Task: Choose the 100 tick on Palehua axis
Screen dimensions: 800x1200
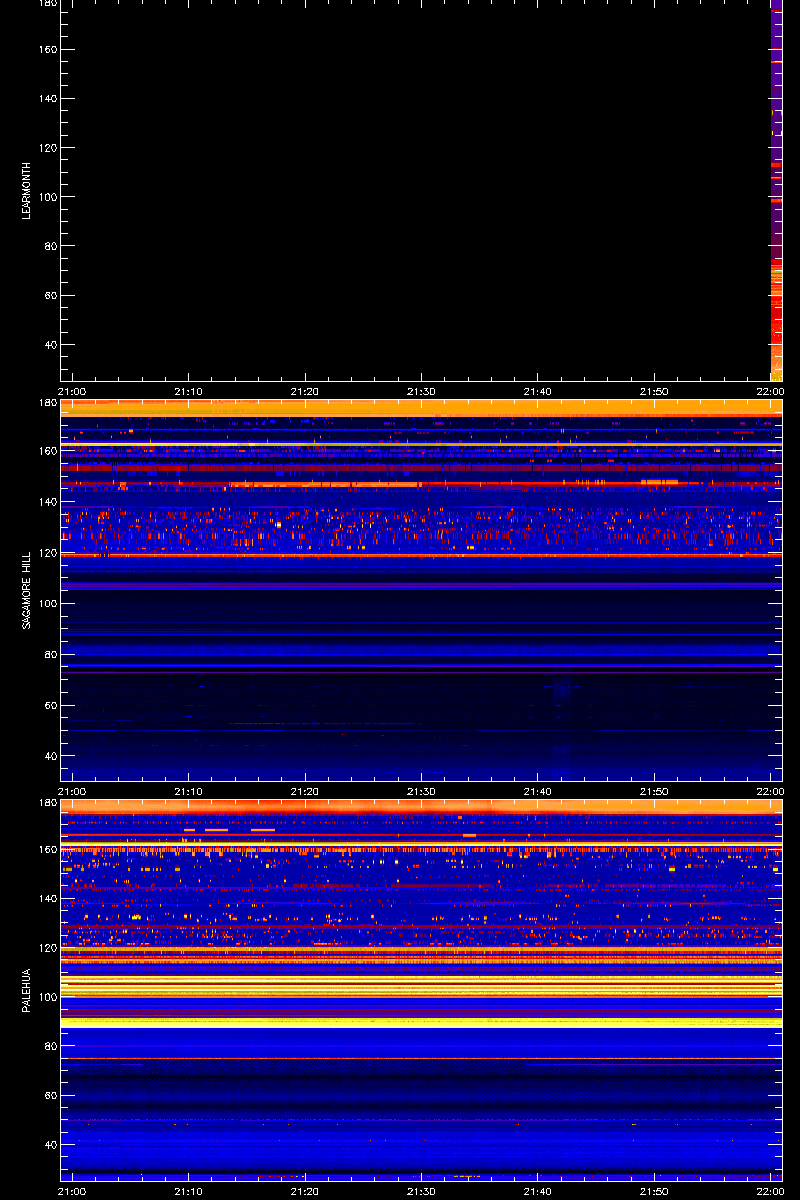Action: 47,997
